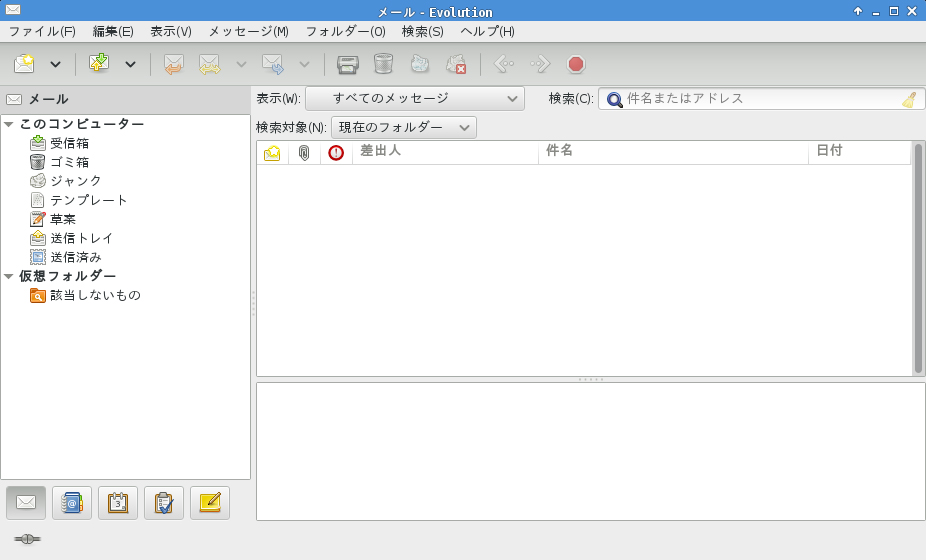This screenshot has width=926, height=560.
Task: Switch to the Contacts view button
Action: 72,503
